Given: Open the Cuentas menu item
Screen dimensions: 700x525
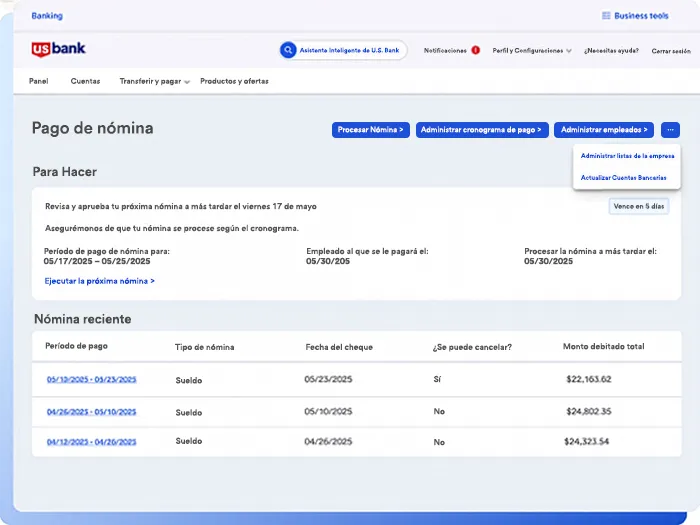Looking at the screenshot, I should click(x=85, y=81).
